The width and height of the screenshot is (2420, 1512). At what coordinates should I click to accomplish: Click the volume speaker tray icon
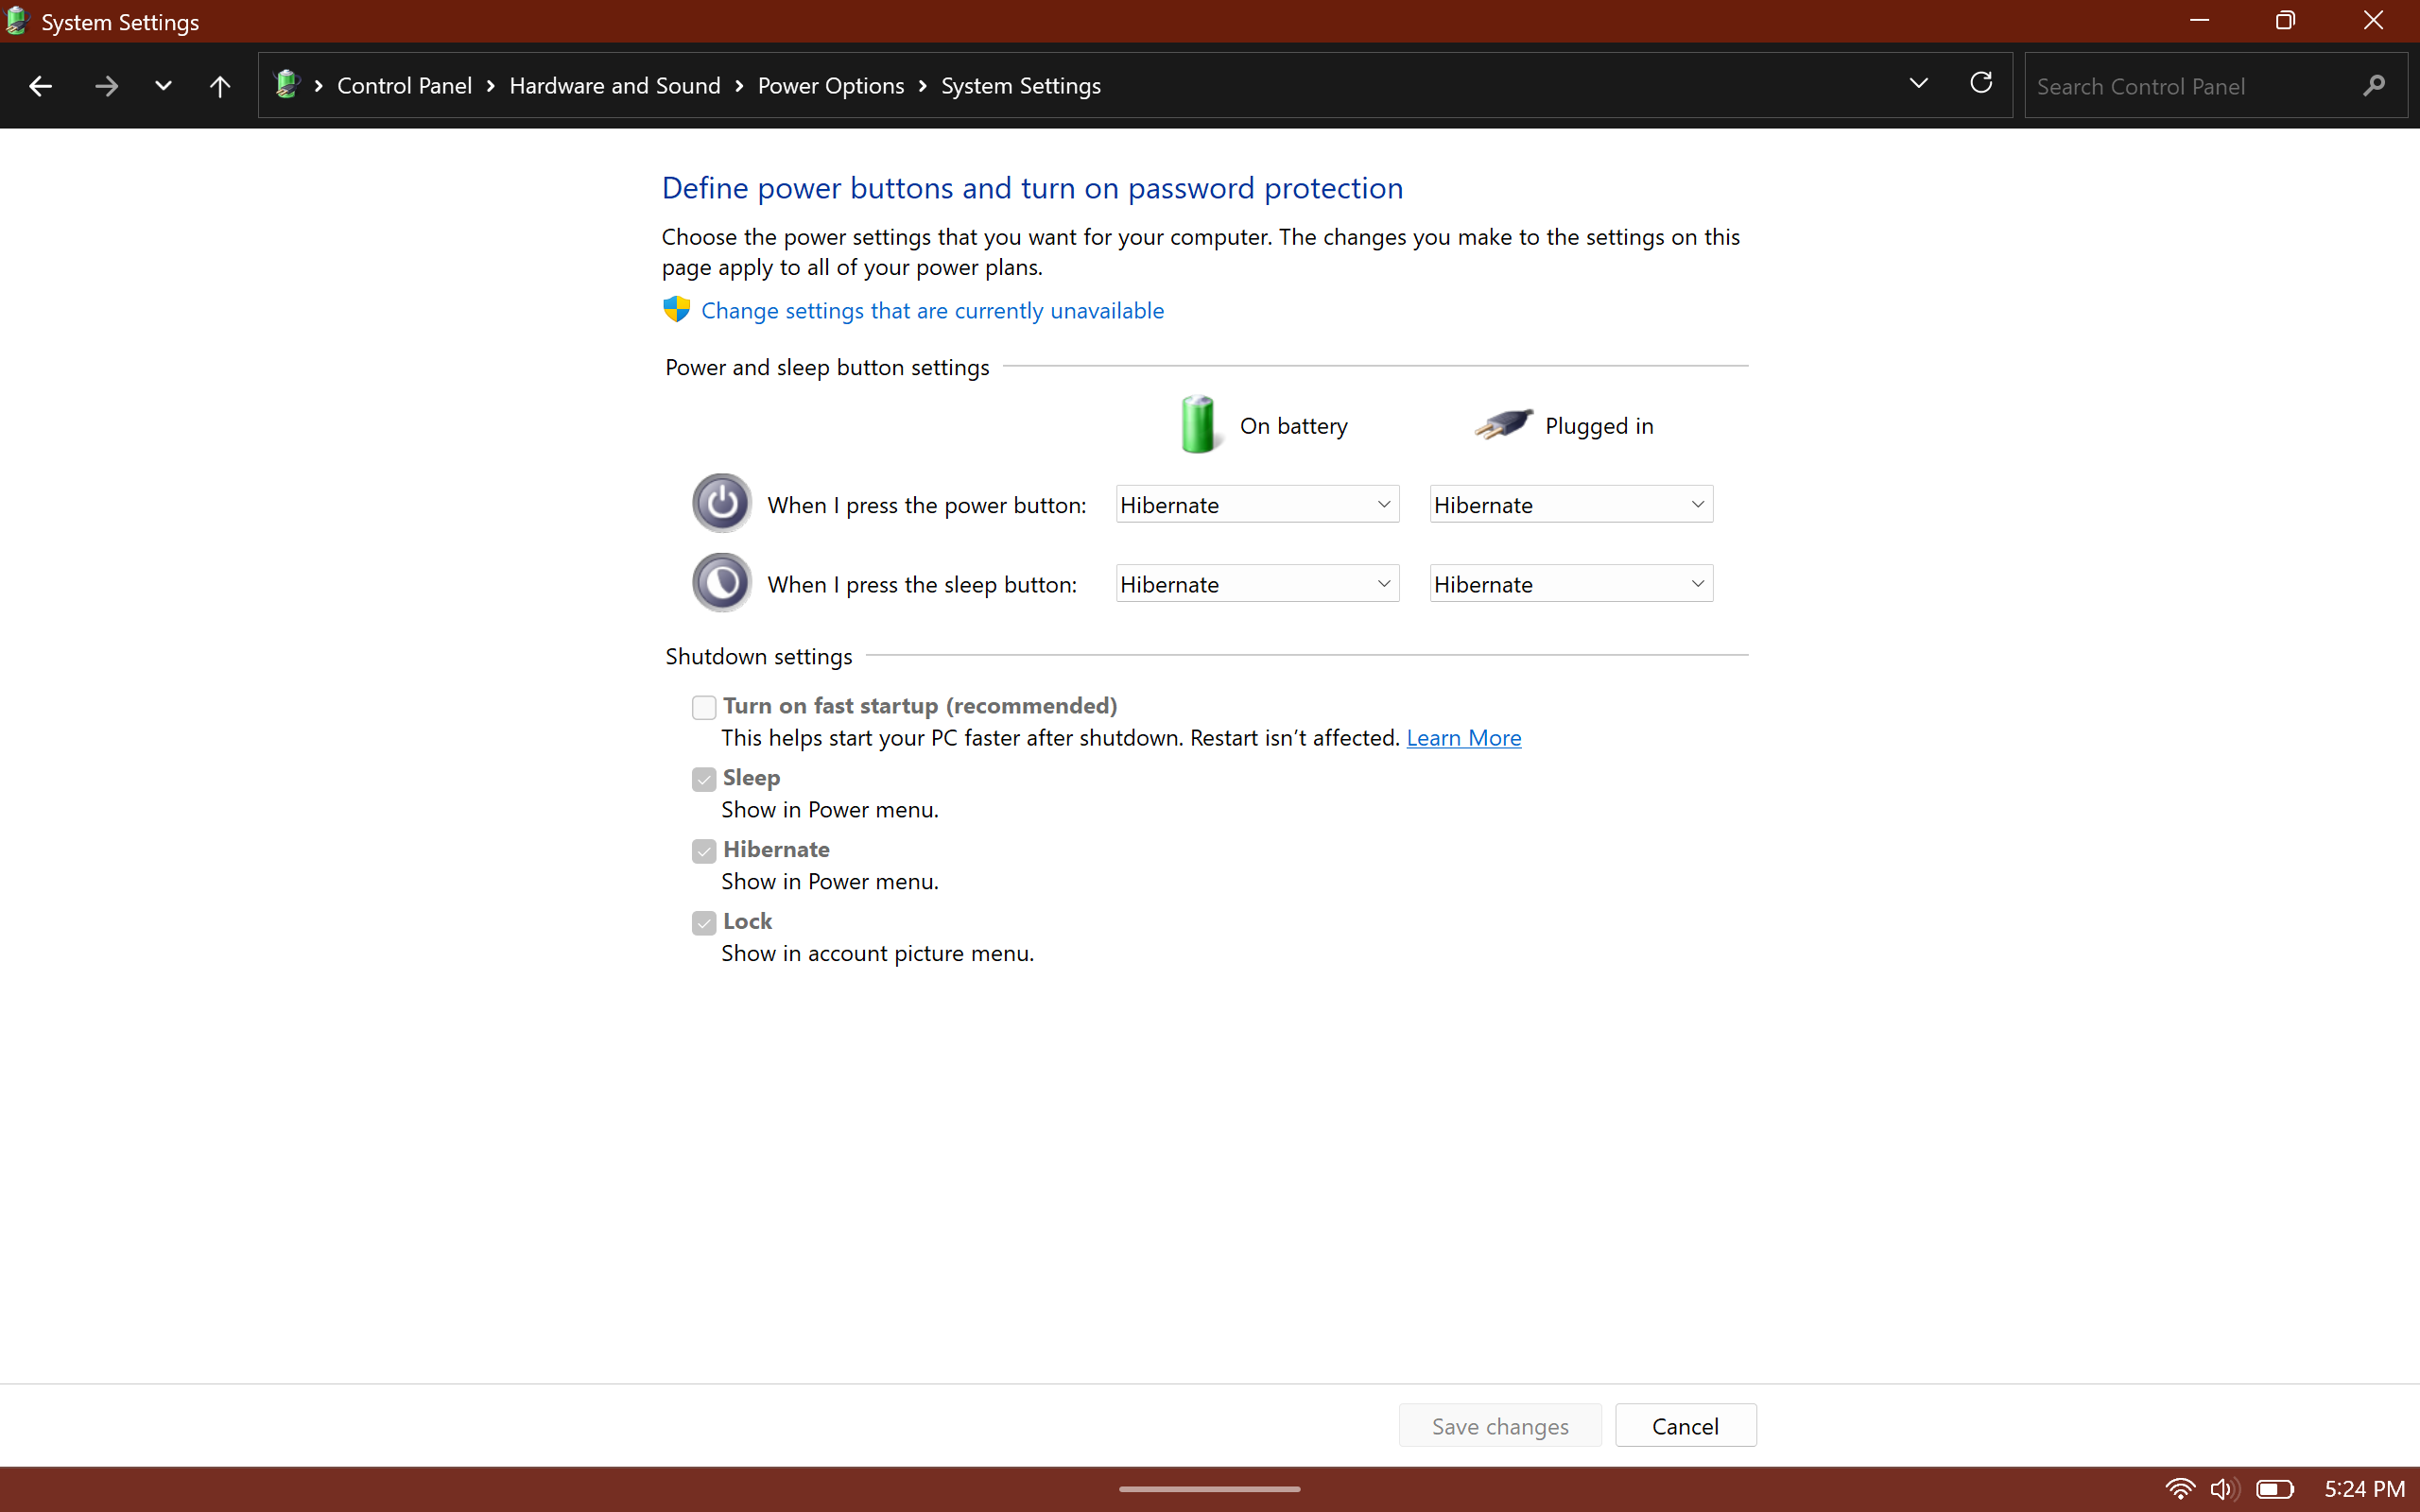2222,1488
